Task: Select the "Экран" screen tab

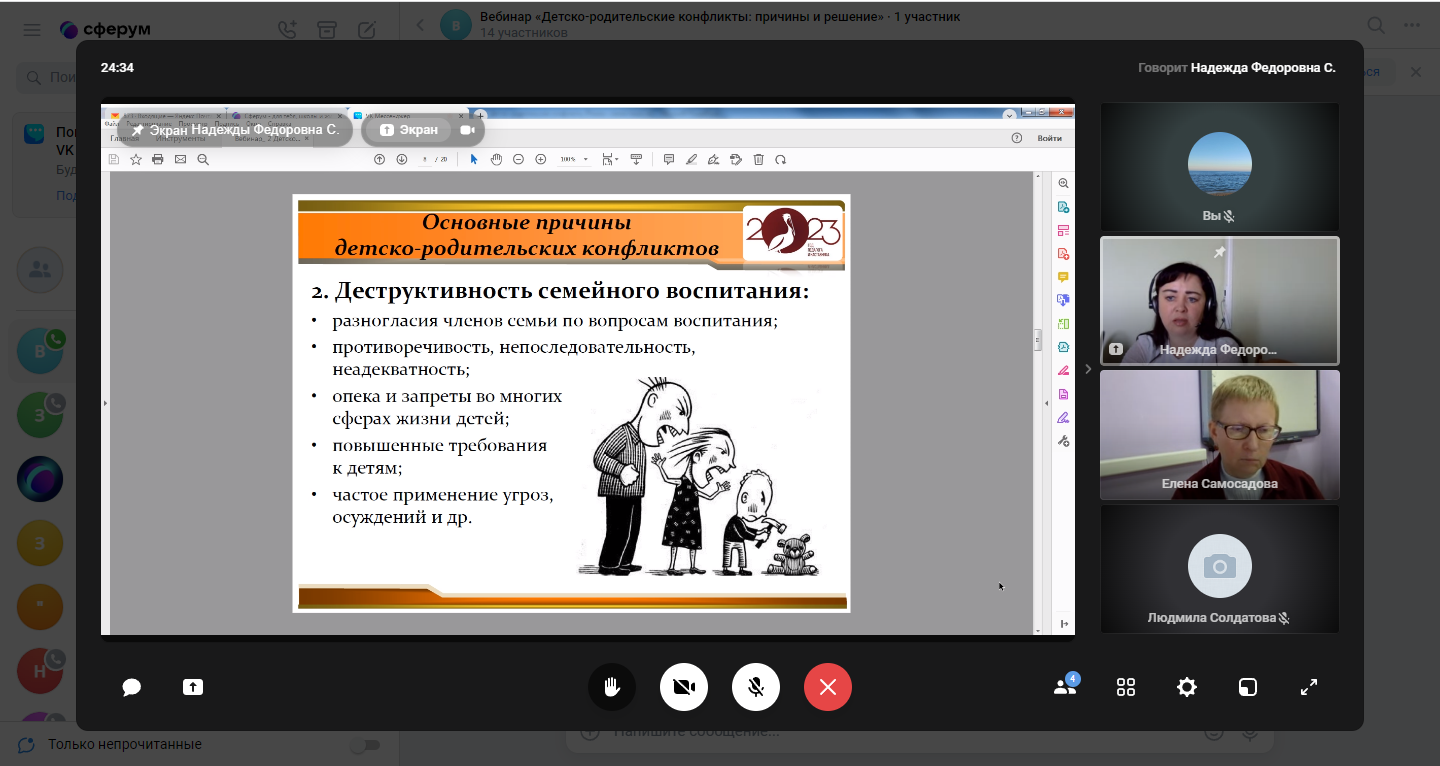Action: coord(410,130)
